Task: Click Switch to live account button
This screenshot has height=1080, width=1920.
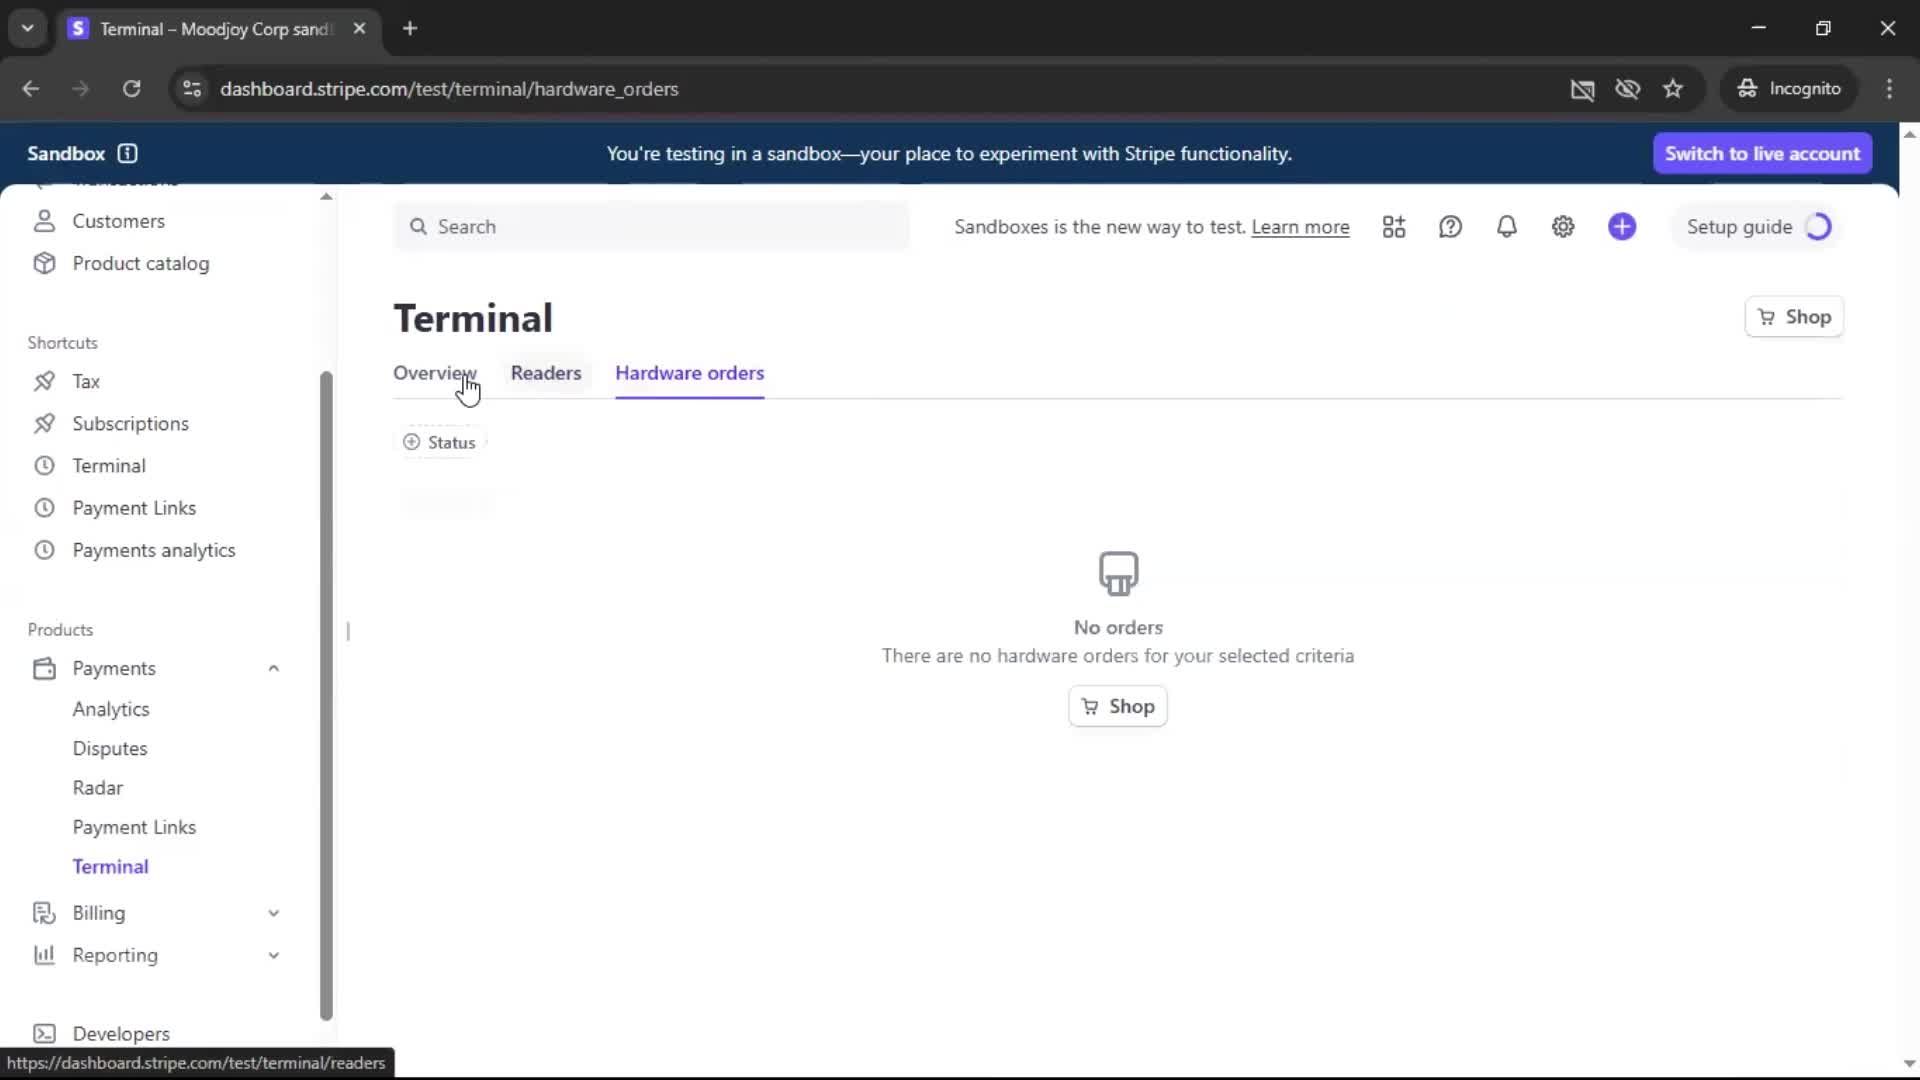Action: 1762,153
